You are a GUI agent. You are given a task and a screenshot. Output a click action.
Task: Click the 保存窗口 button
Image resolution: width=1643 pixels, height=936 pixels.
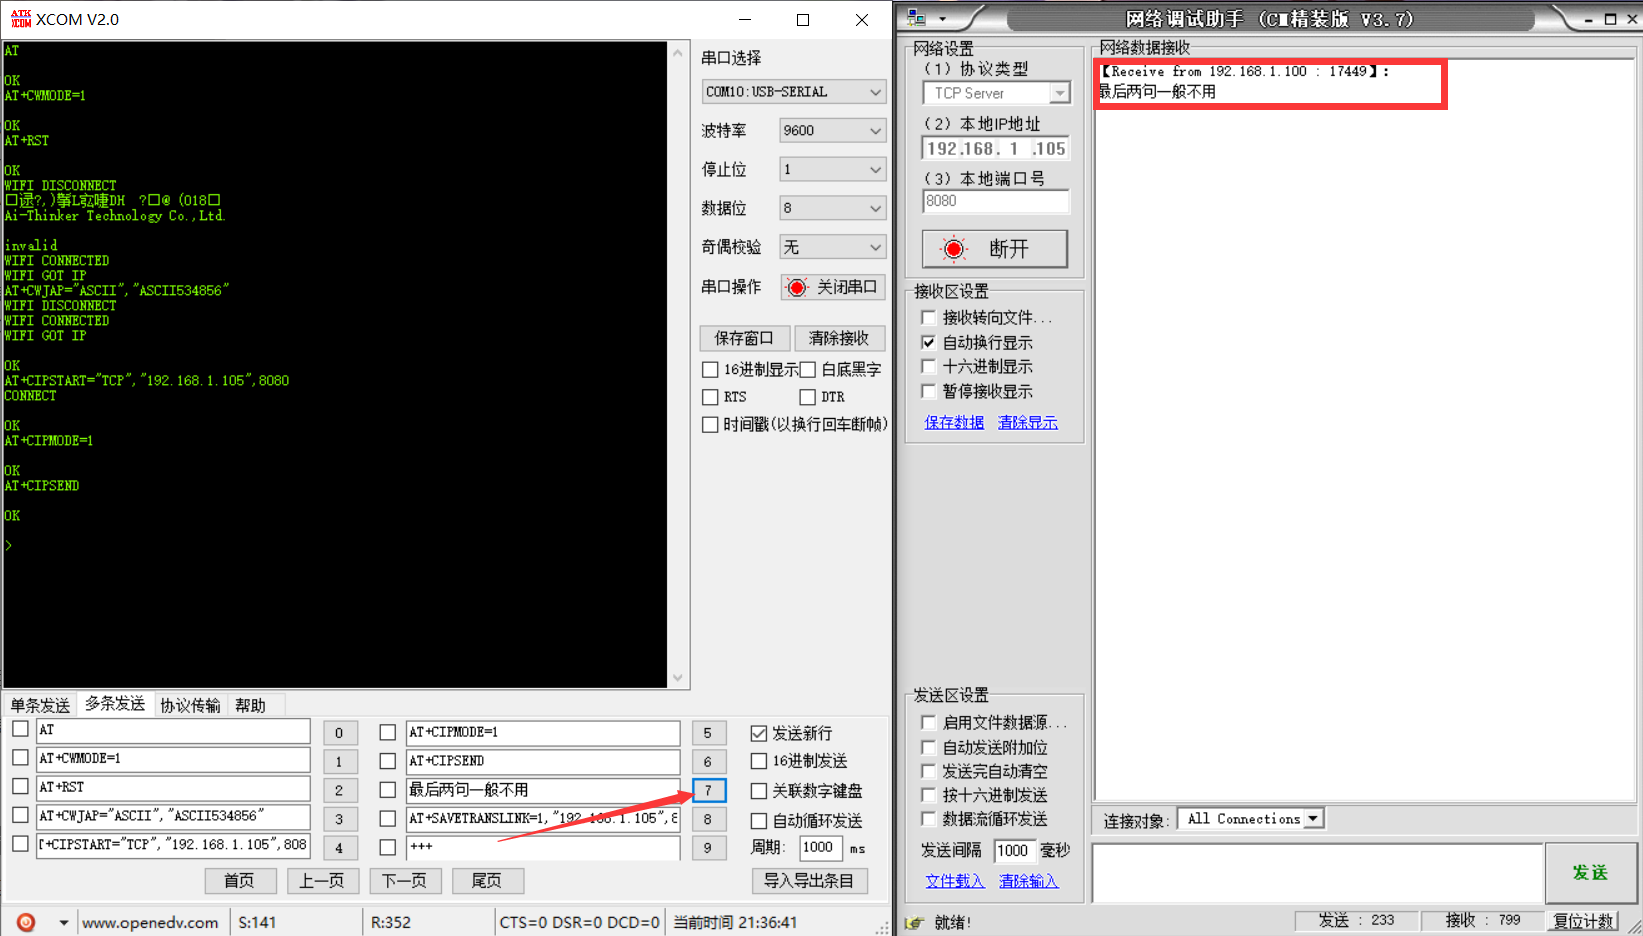point(745,338)
